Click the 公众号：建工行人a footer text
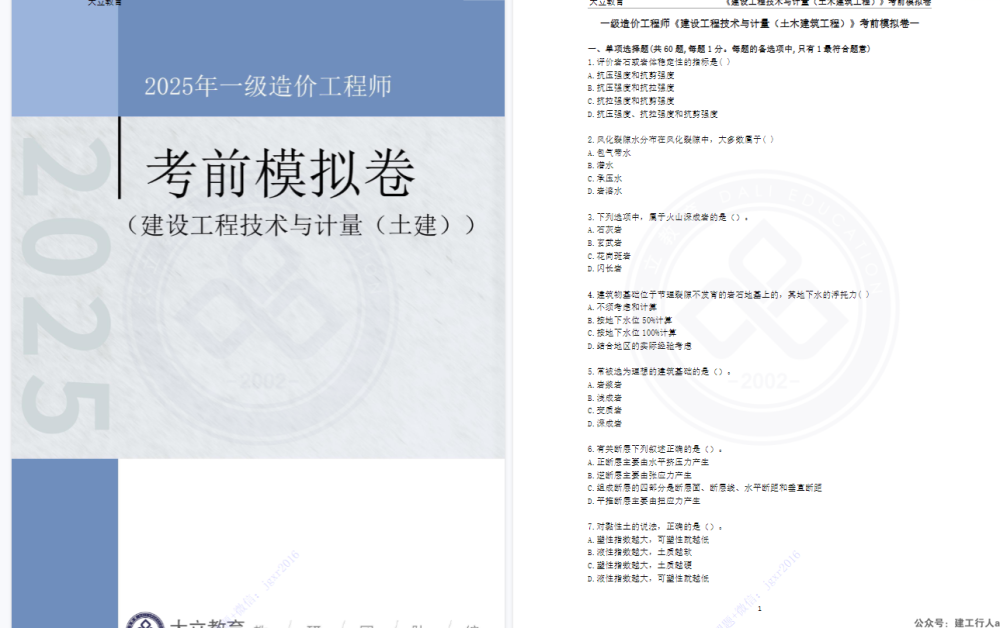The height and width of the screenshot is (628, 1000). point(955,622)
